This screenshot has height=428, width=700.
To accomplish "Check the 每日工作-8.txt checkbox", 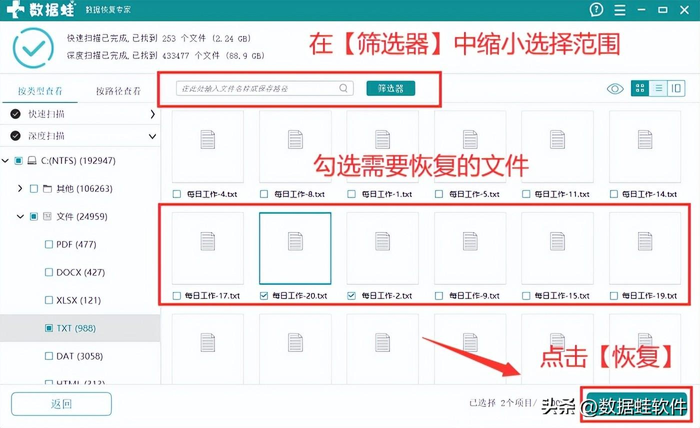I will [264, 194].
